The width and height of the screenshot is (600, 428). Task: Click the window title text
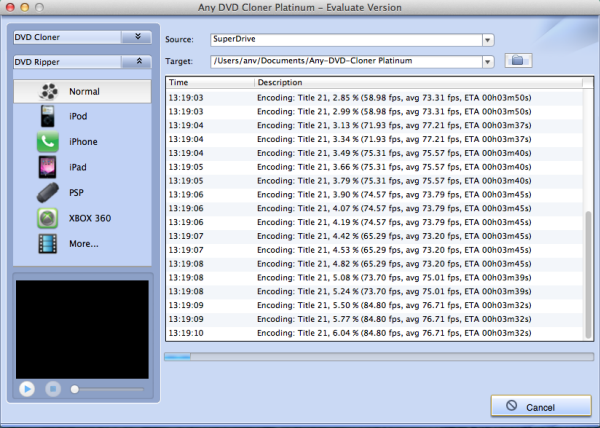(x=300, y=7)
